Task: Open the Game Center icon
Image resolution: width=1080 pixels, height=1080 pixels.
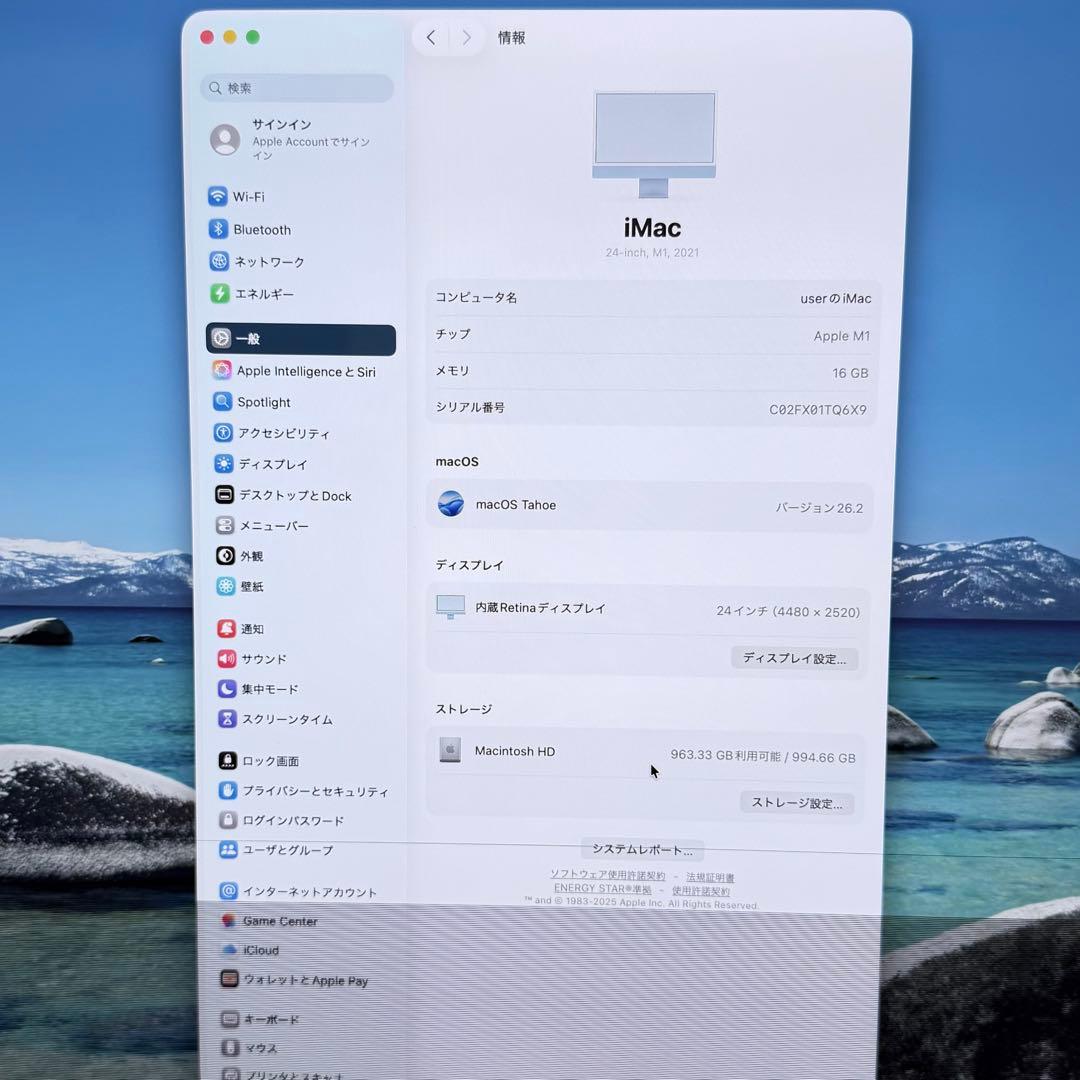Action: [229, 921]
